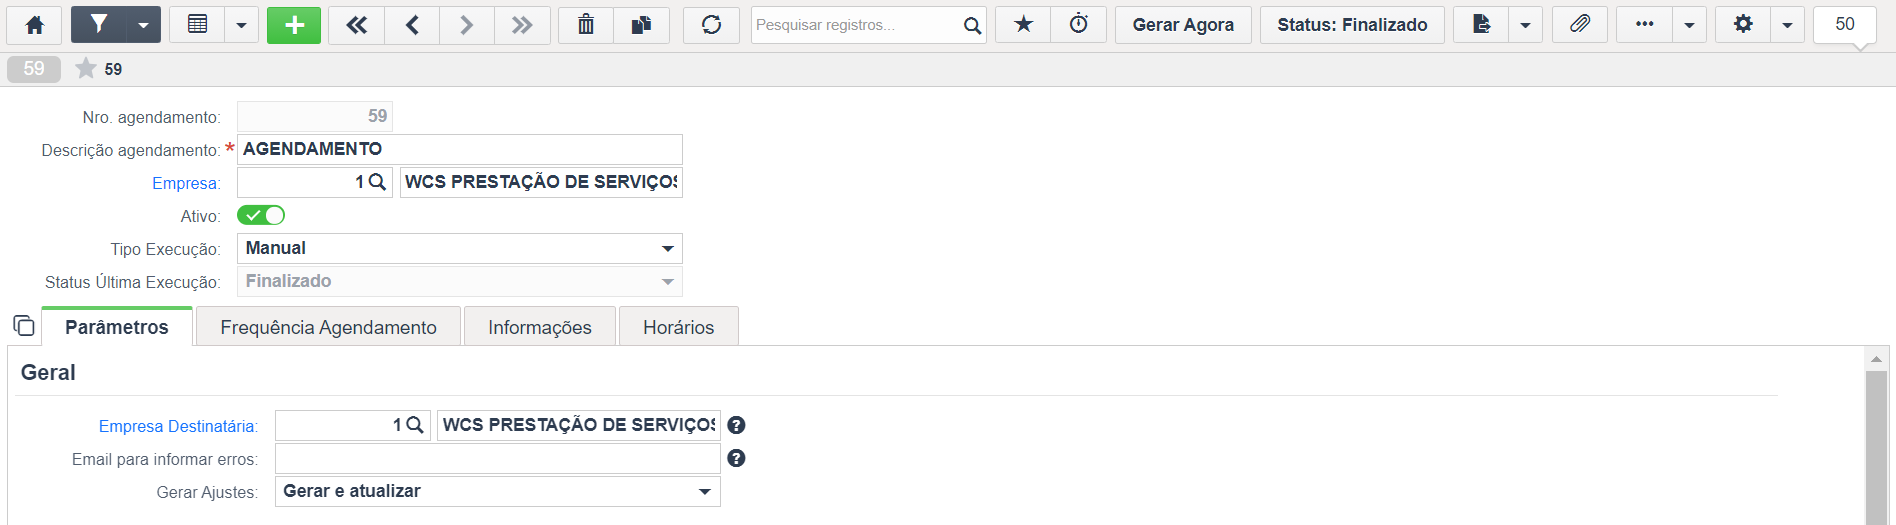Open help icon beside Email para informar erros
The image size is (1896, 525).
click(736, 458)
